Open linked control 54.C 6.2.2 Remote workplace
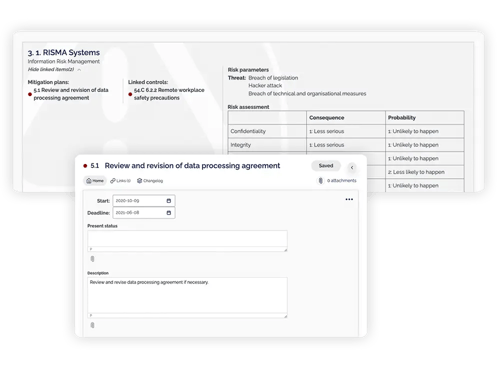The width and height of the screenshot is (500, 375). point(169,94)
